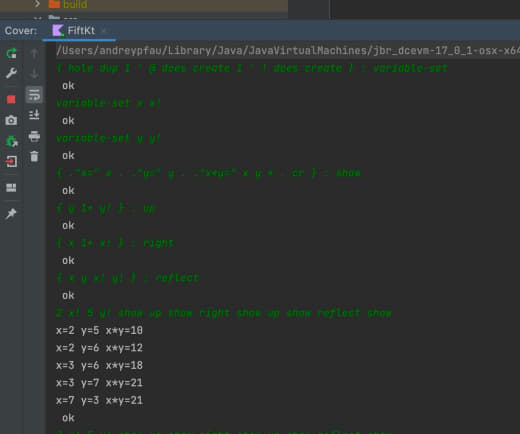Toggle soft-wrap of console lines

coord(34,95)
